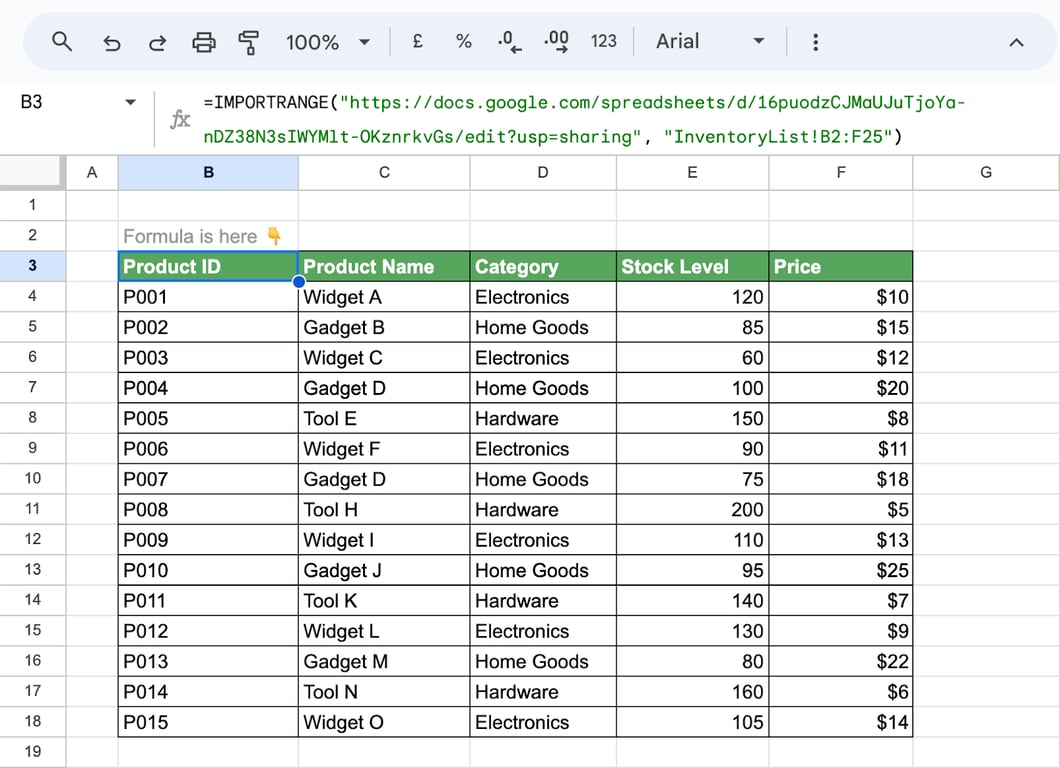
Task: Open the 100% zoom dropdown
Action: (328, 43)
